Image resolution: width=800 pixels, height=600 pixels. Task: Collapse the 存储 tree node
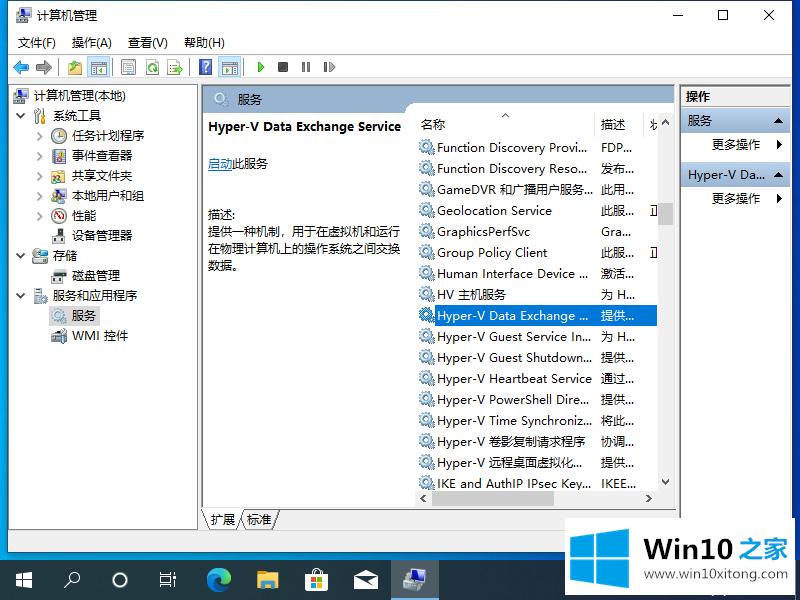coord(20,256)
